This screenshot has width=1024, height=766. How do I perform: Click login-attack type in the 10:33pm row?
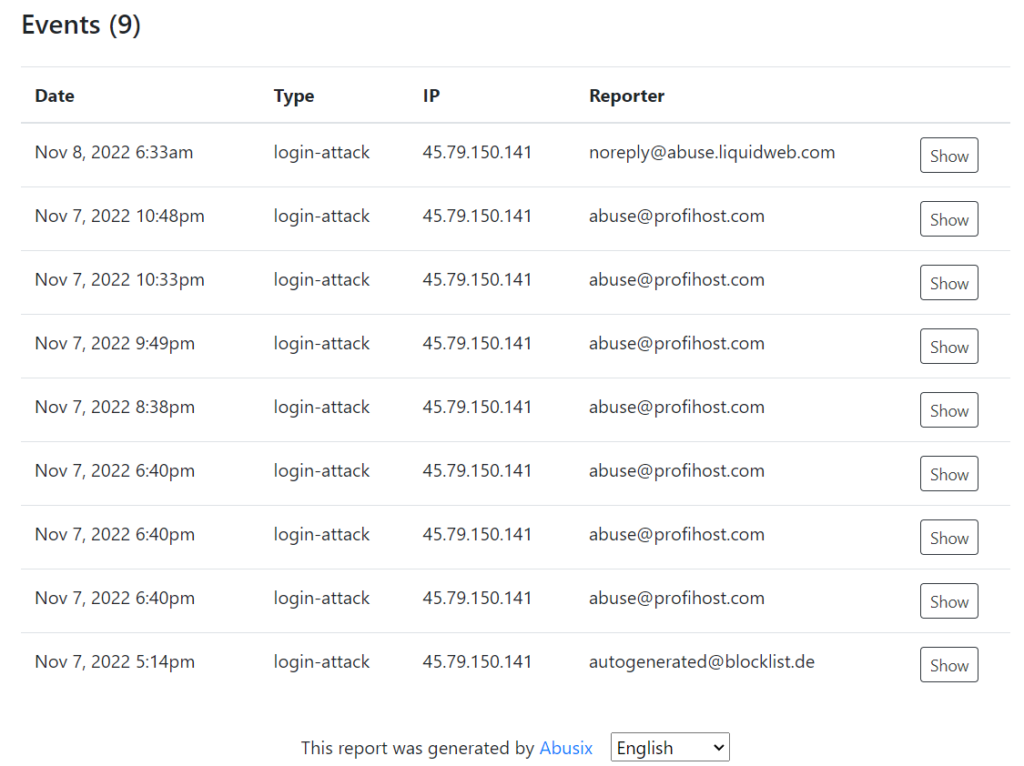click(321, 279)
